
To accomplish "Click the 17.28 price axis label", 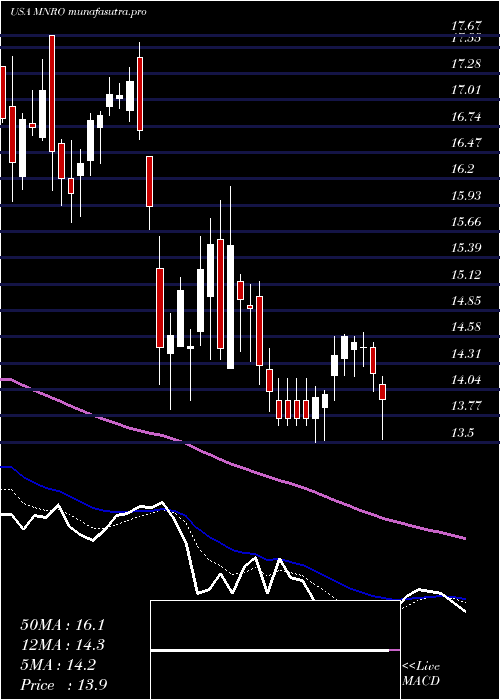I will click(466, 64).
